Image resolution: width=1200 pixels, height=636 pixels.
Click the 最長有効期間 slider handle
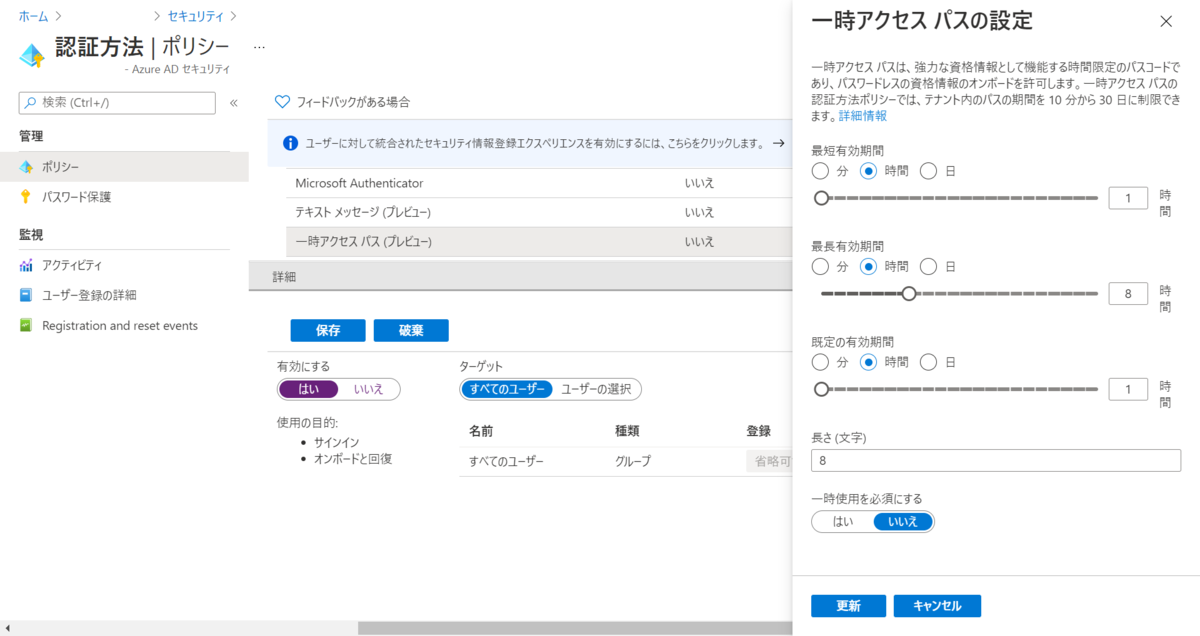tap(909, 293)
